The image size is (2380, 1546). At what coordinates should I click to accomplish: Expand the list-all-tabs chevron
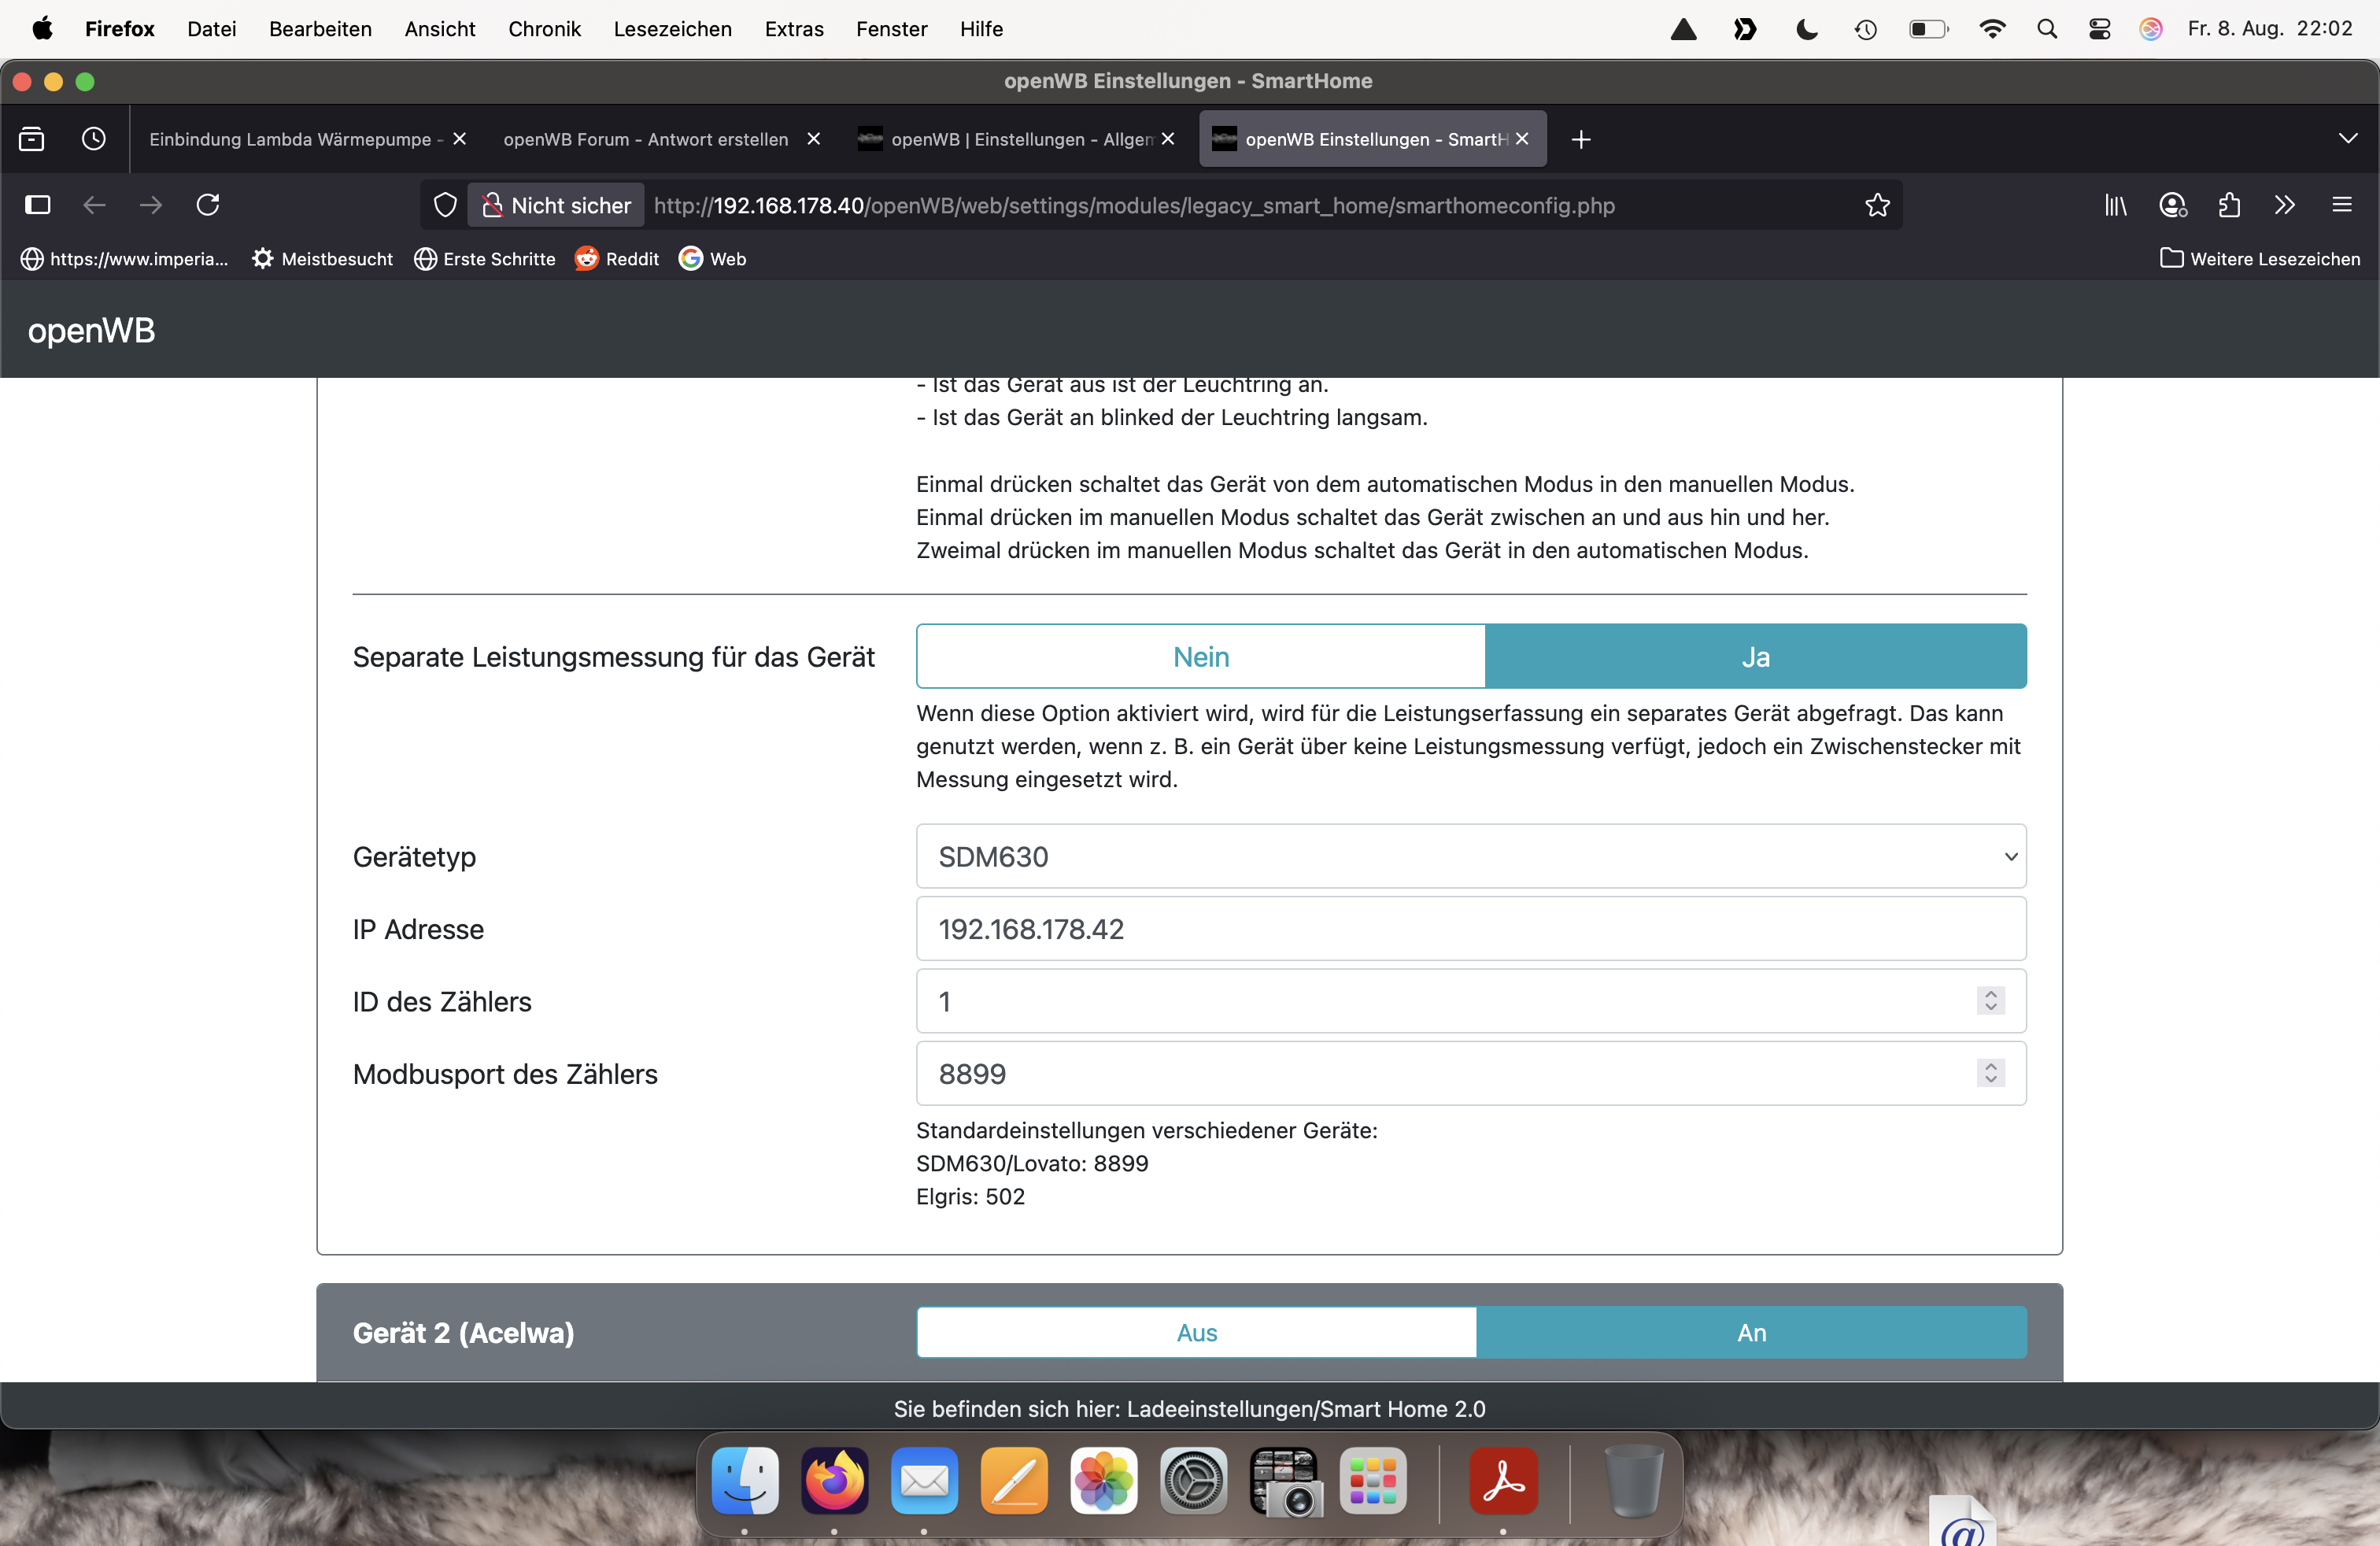(2347, 139)
